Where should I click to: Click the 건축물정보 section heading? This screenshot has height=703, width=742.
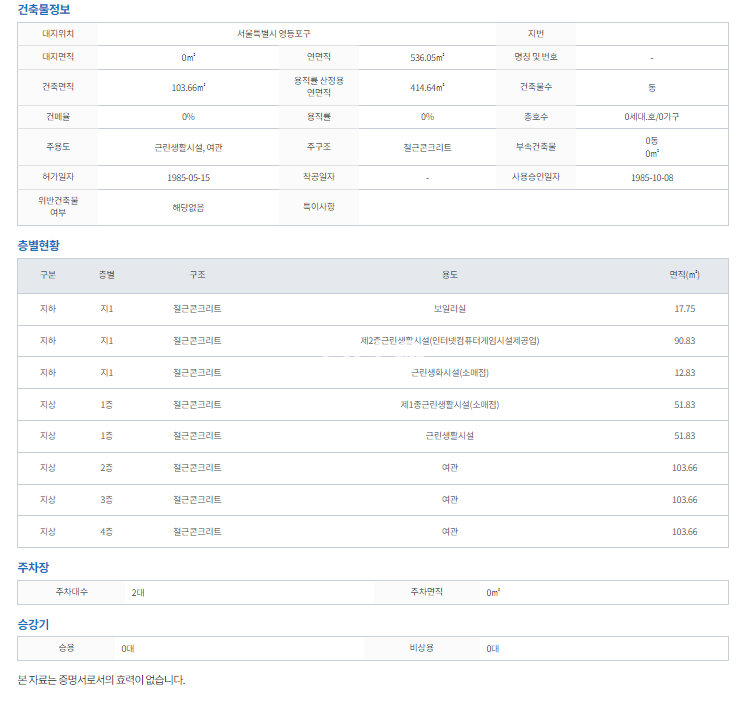[x=44, y=9]
